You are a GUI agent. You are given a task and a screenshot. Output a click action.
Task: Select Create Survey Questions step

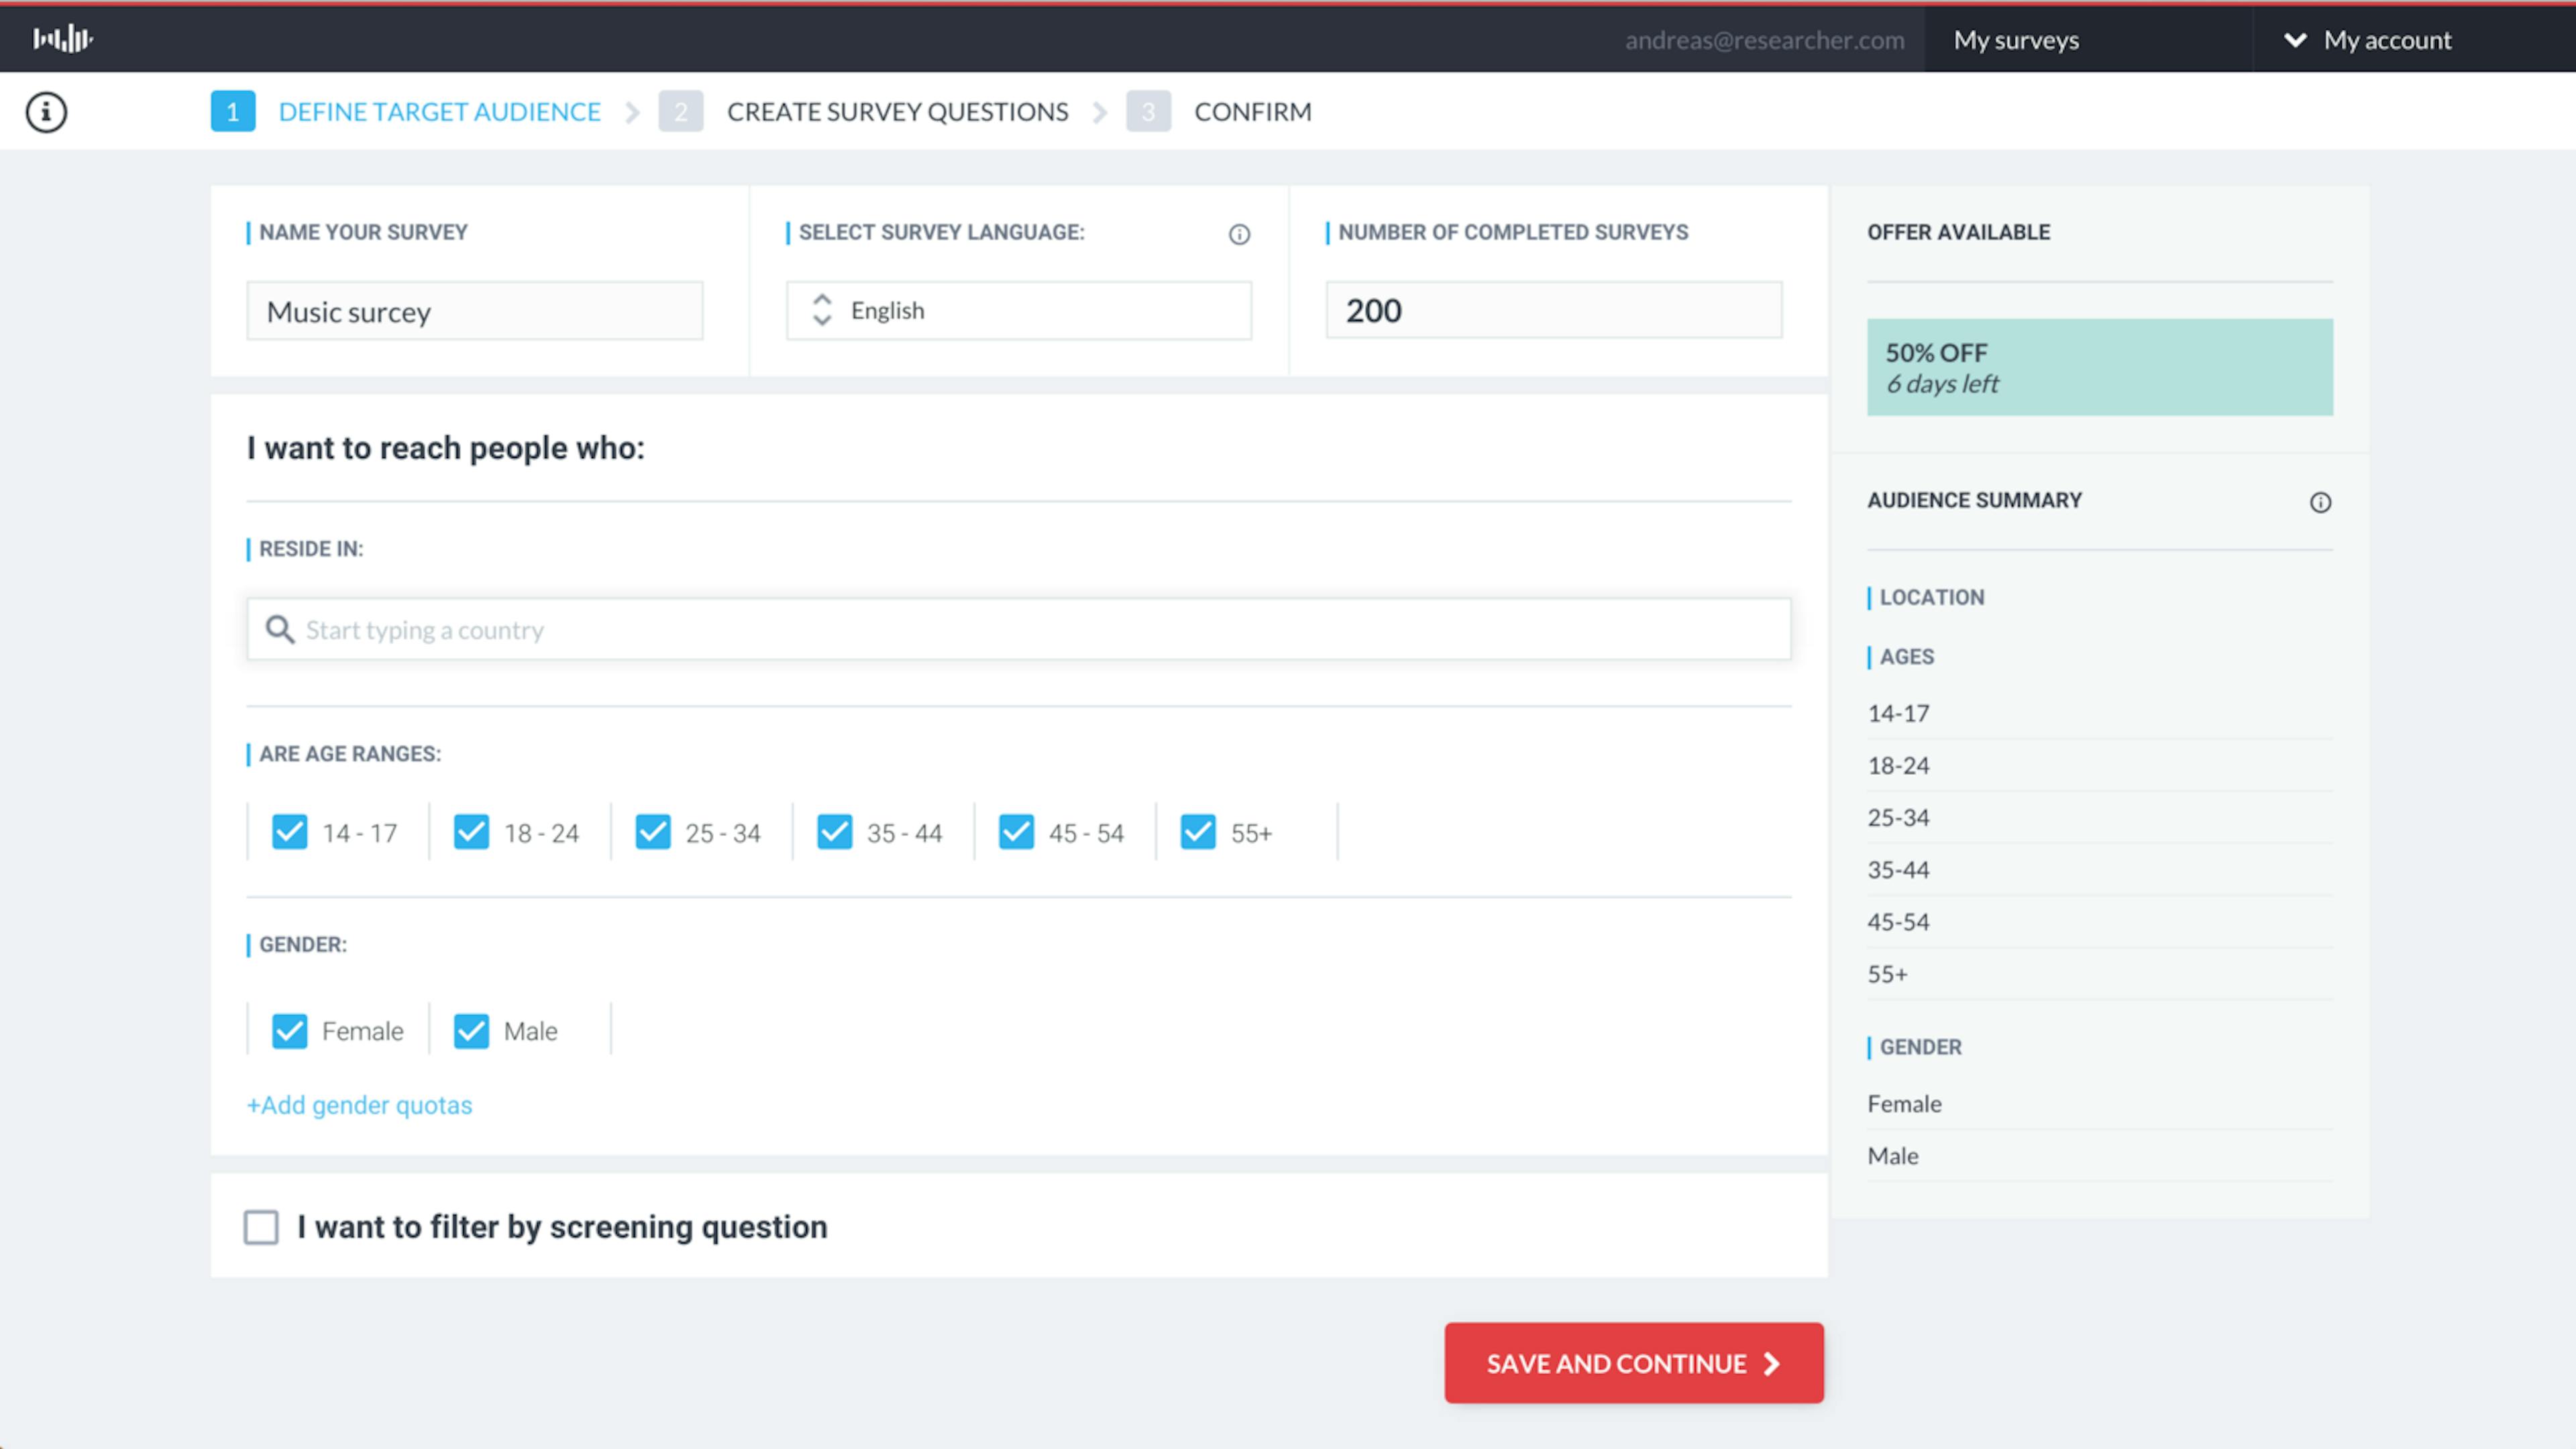(x=897, y=112)
